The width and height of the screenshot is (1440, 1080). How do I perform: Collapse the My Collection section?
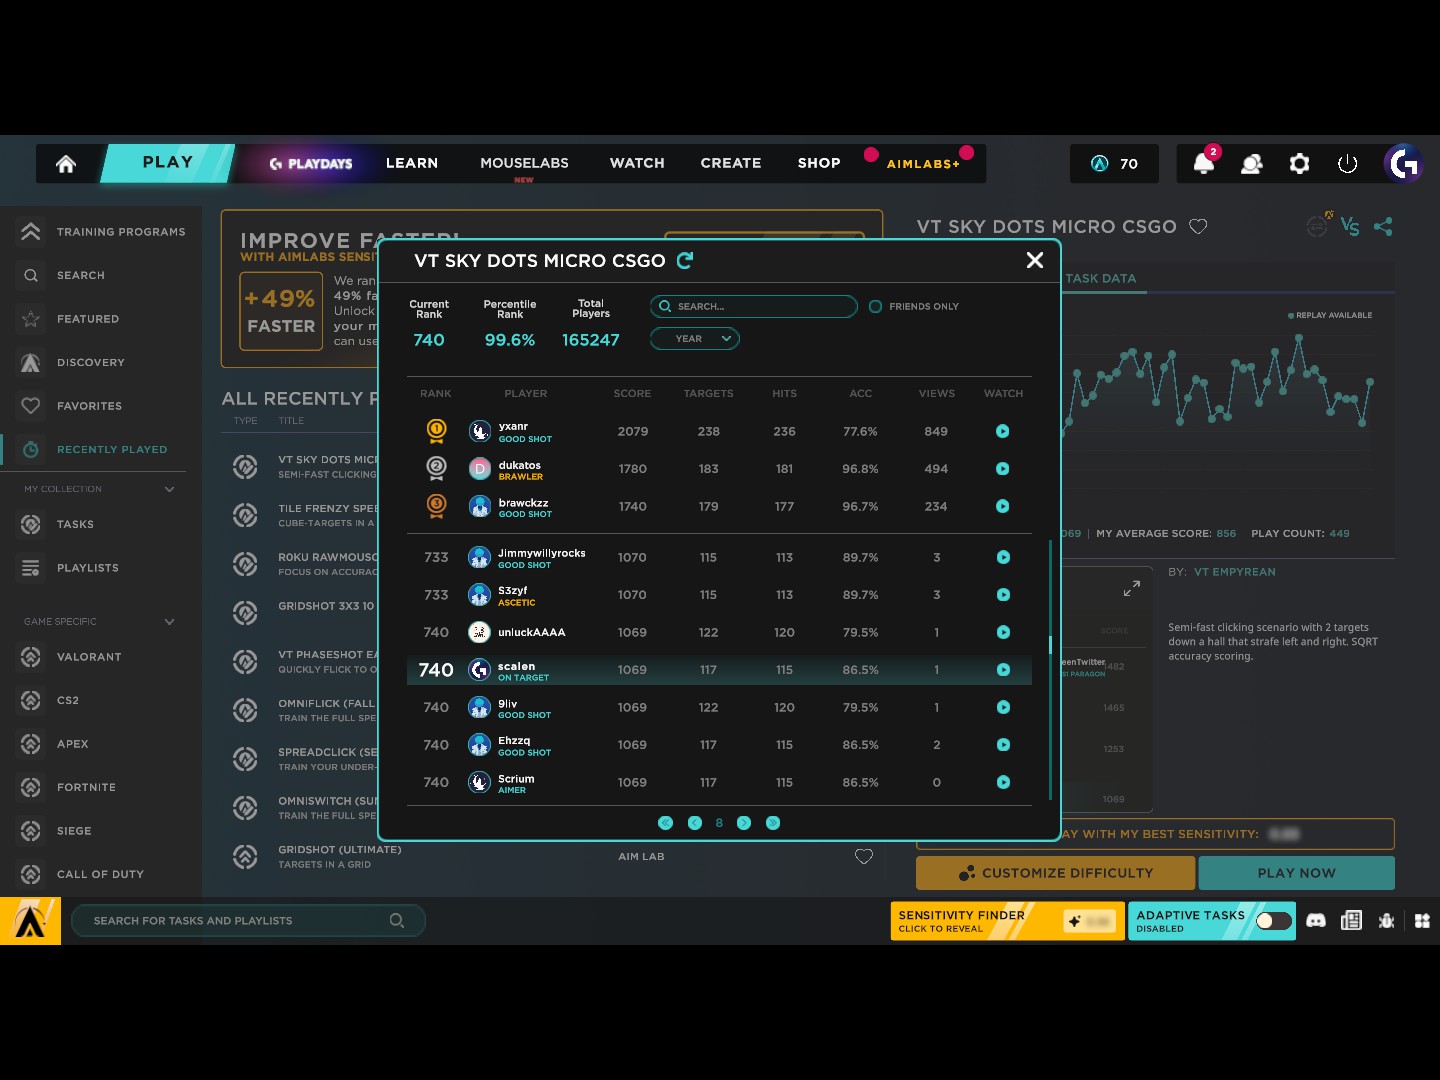click(x=169, y=490)
